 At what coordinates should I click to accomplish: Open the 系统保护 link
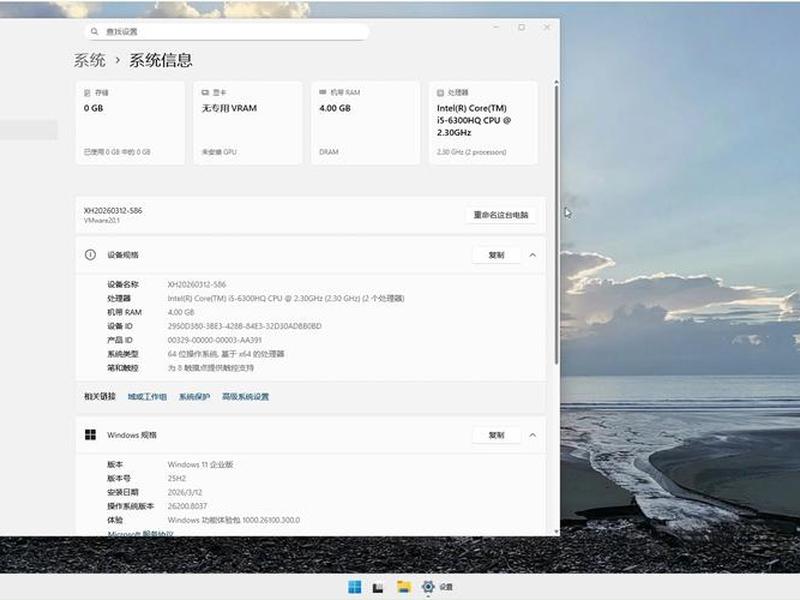(194, 396)
